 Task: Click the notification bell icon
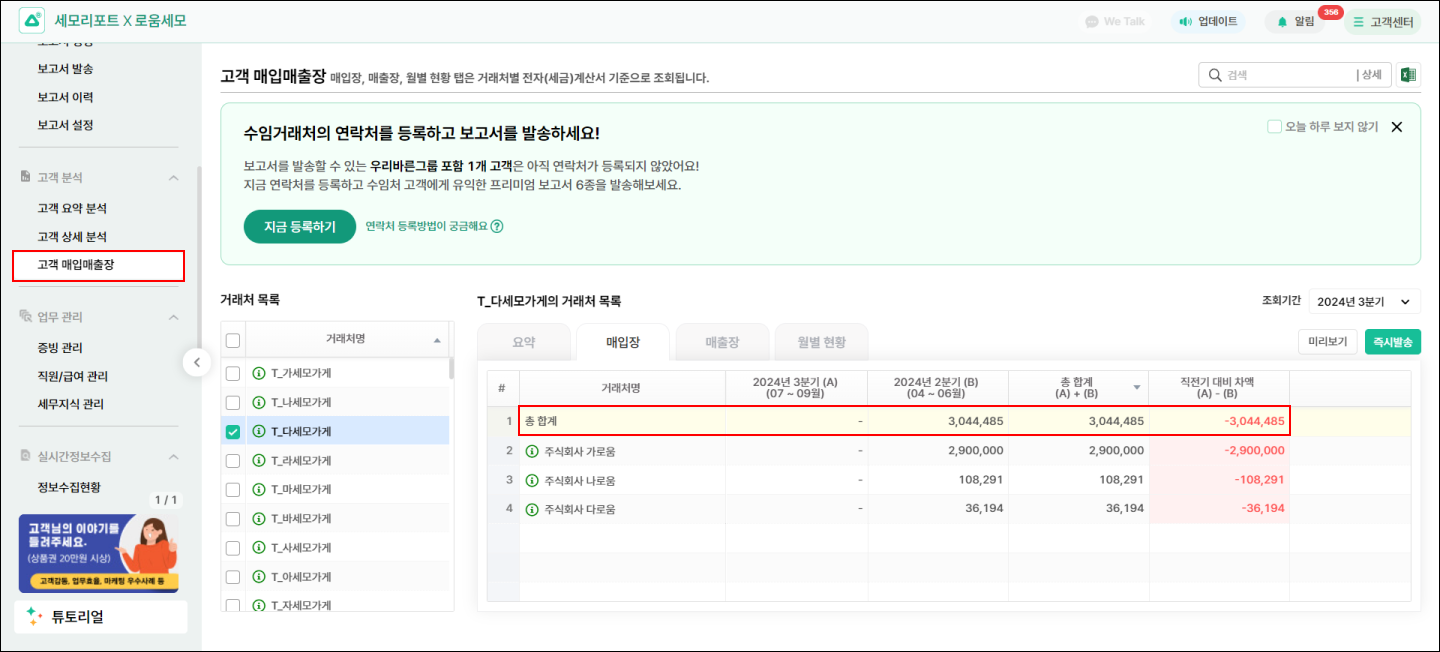1282,21
